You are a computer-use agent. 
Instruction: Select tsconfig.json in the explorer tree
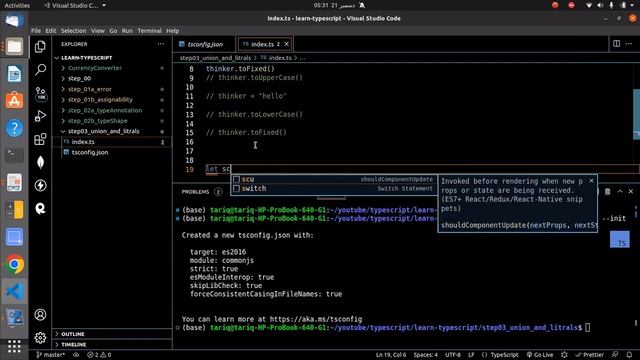click(112, 152)
